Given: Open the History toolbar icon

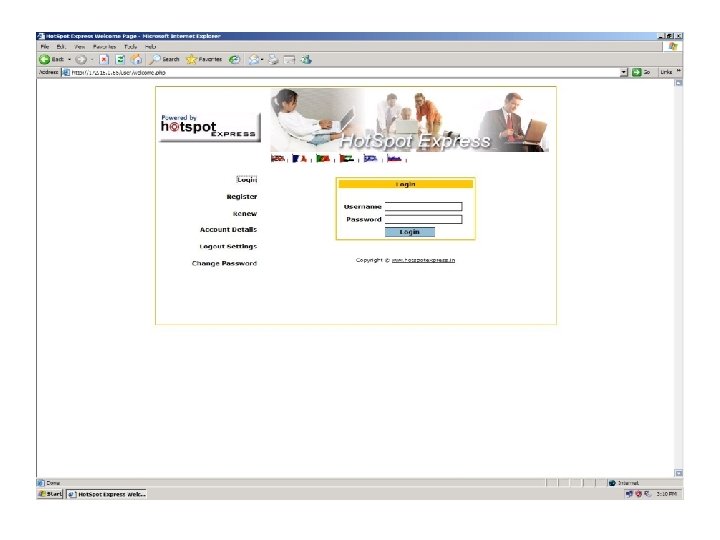Looking at the screenshot, I should (x=235, y=59).
